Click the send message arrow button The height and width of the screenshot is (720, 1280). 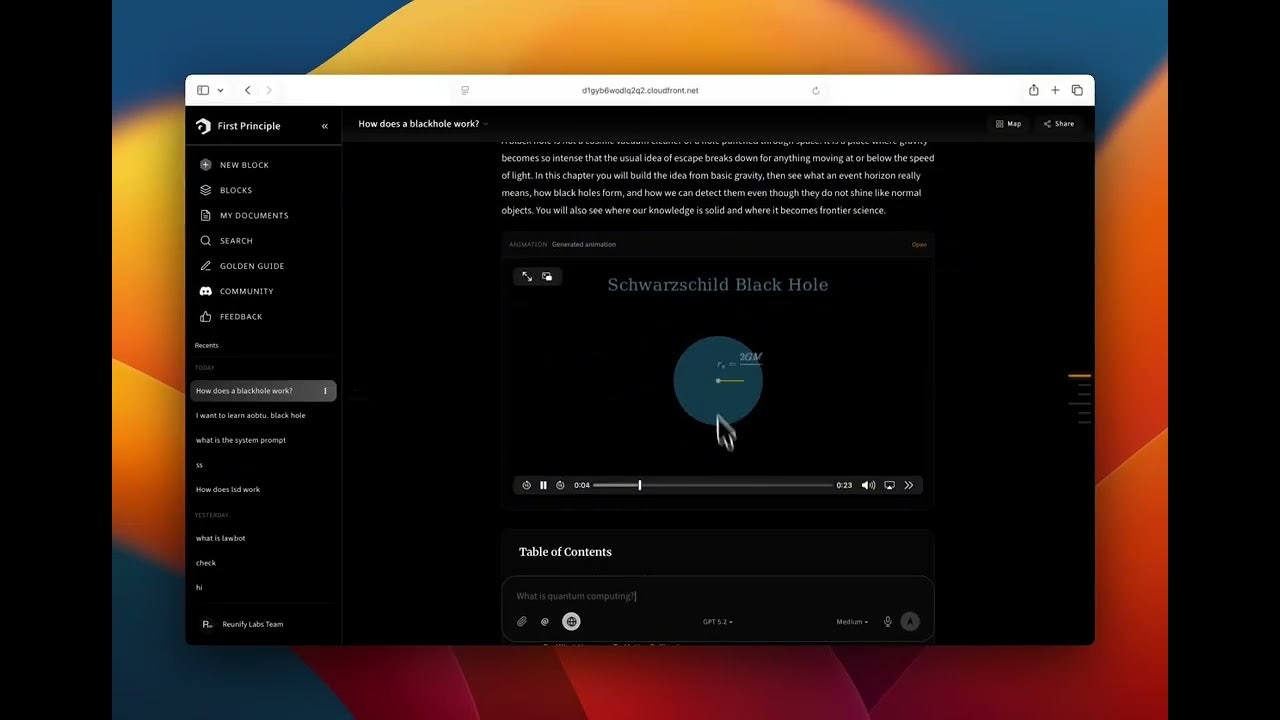pyautogui.click(x=910, y=621)
